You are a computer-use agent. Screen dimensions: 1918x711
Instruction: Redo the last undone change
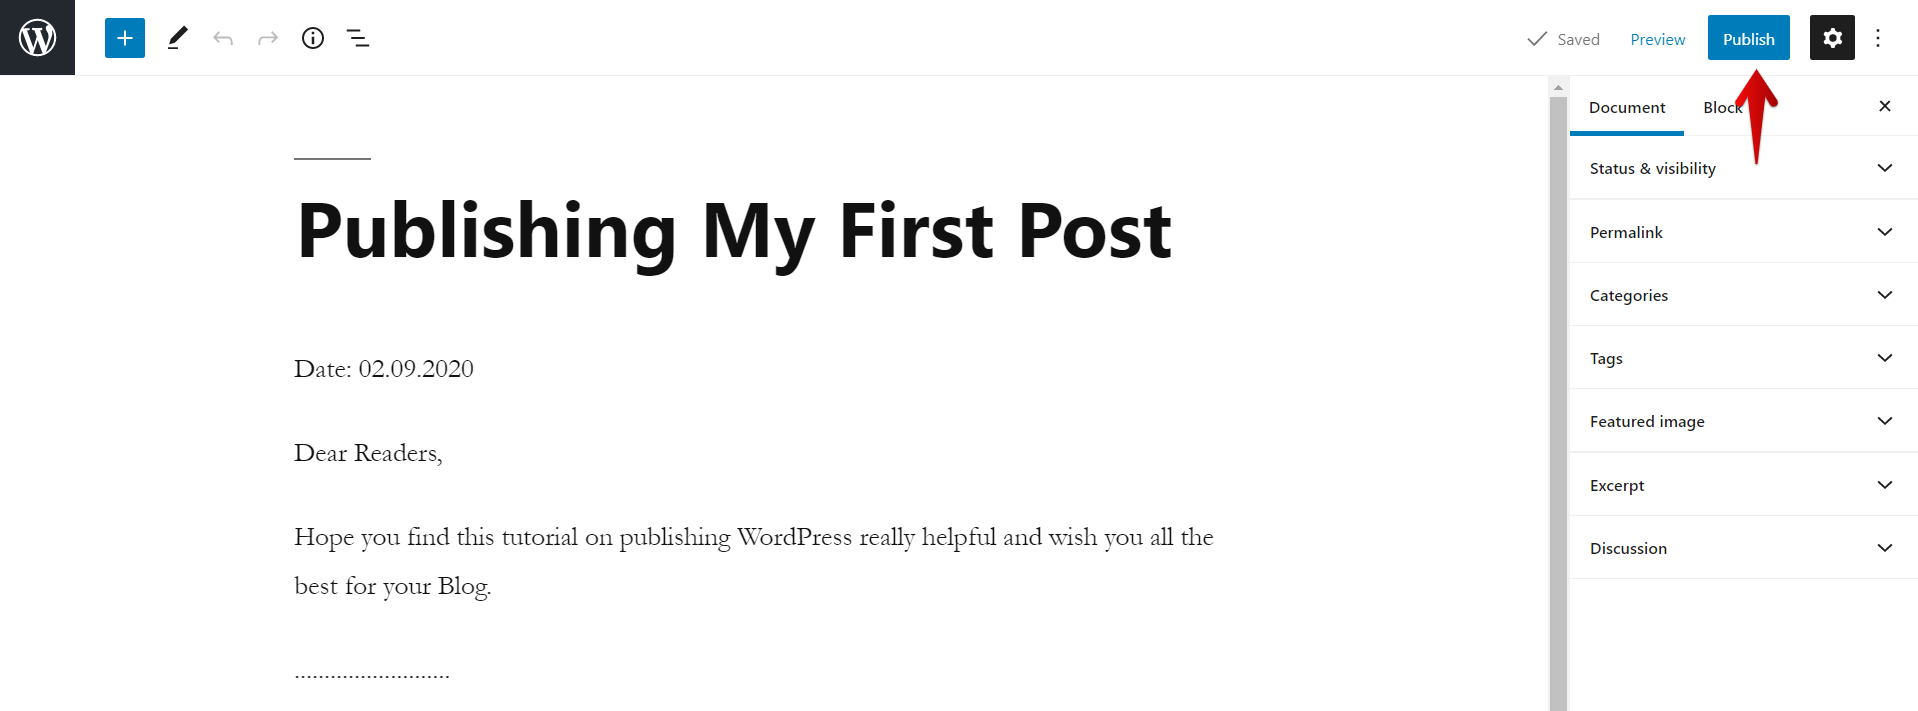[x=268, y=38]
